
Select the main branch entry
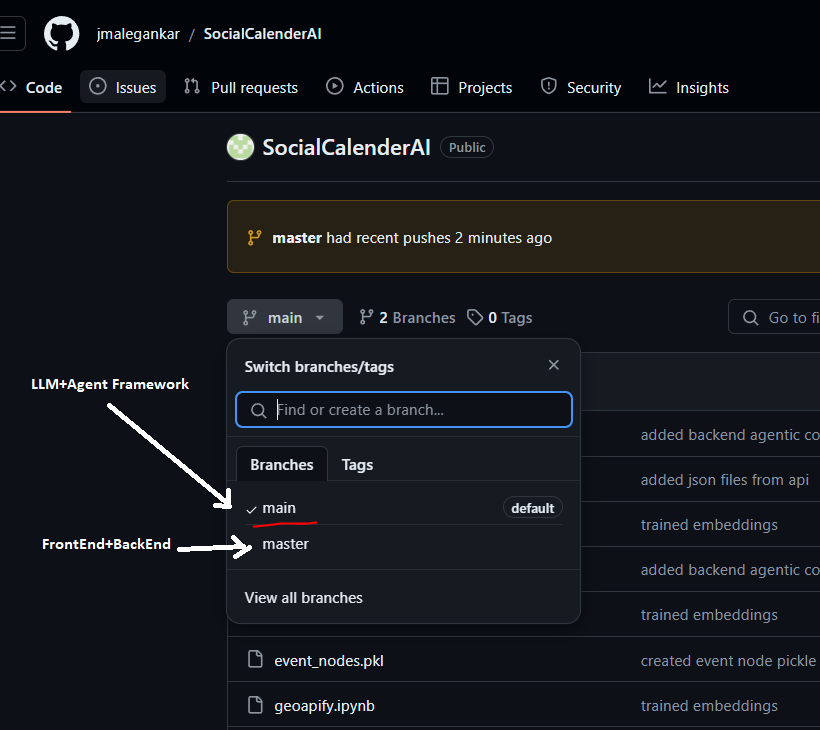(x=404, y=508)
